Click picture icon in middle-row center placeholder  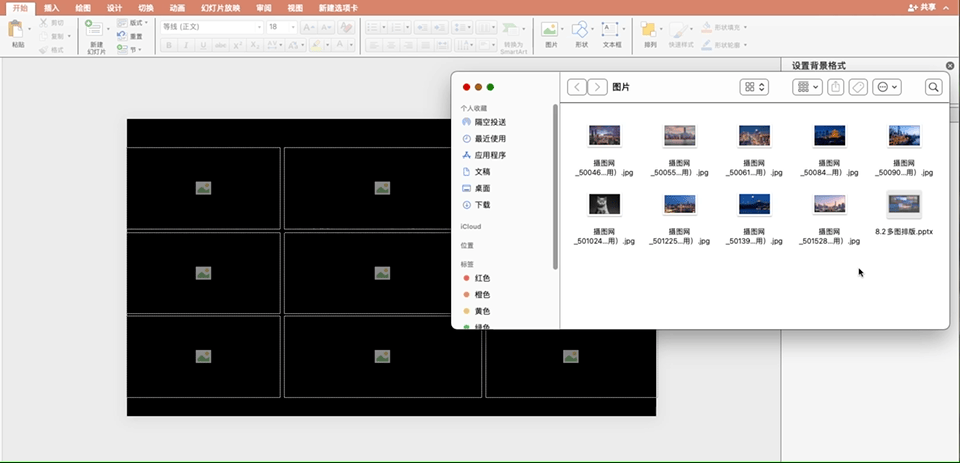coord(382,273)
